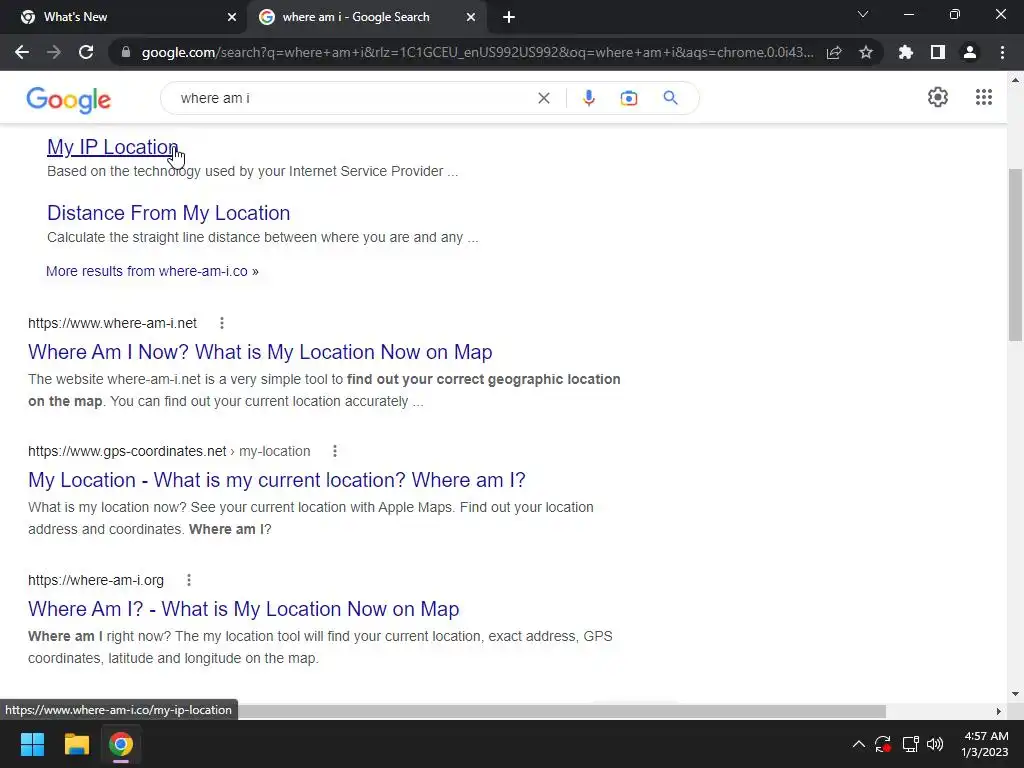
Task: Click the https://www.where-am-i.net URL text
Action: pos(112,323)
